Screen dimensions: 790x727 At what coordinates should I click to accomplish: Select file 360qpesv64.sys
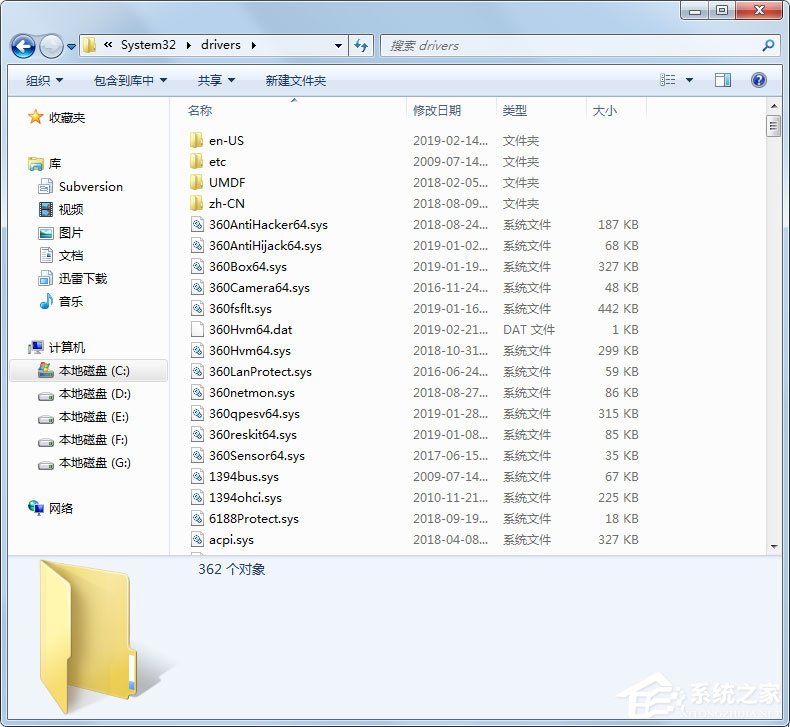pos(254,414)
